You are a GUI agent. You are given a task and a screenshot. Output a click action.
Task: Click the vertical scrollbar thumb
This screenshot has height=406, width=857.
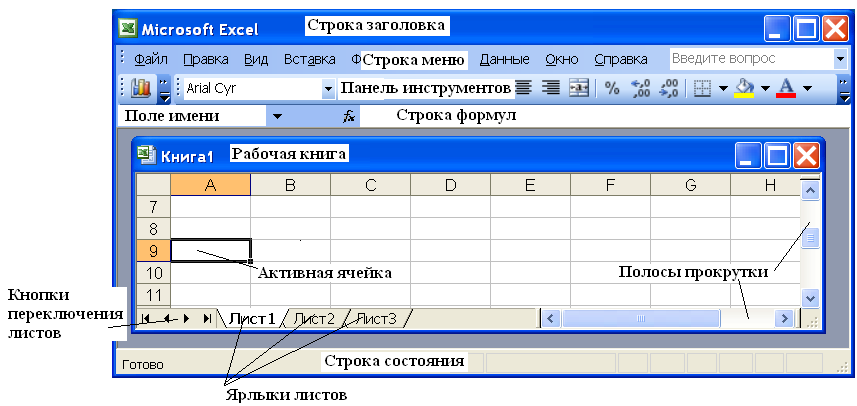click(810, 238)
